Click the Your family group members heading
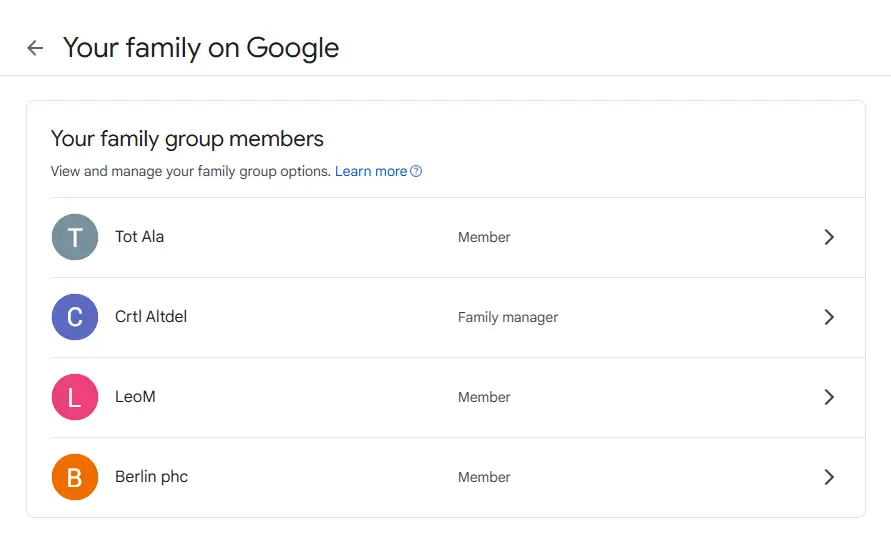The height and width of the screenshot is (542, 891). point(187,139)
